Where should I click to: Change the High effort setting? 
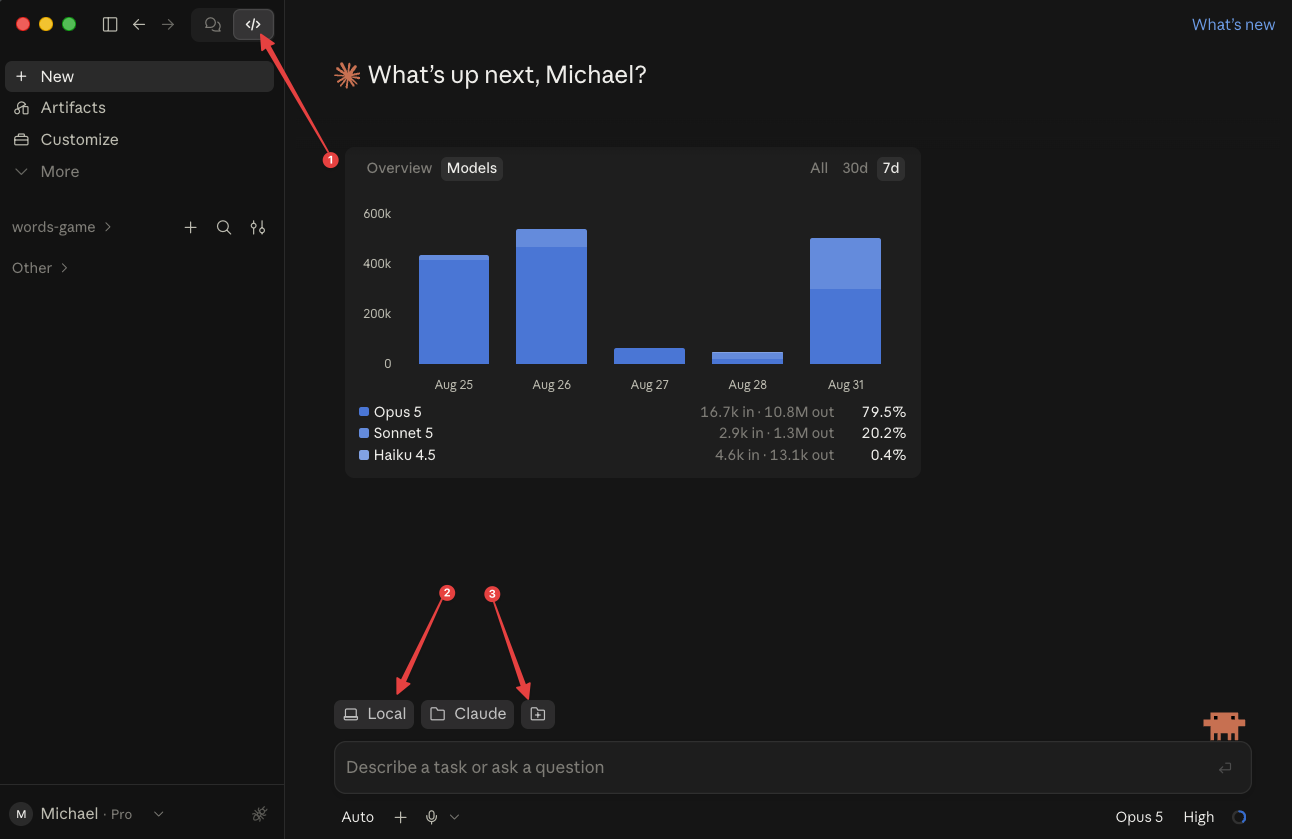coord(1199,817)
